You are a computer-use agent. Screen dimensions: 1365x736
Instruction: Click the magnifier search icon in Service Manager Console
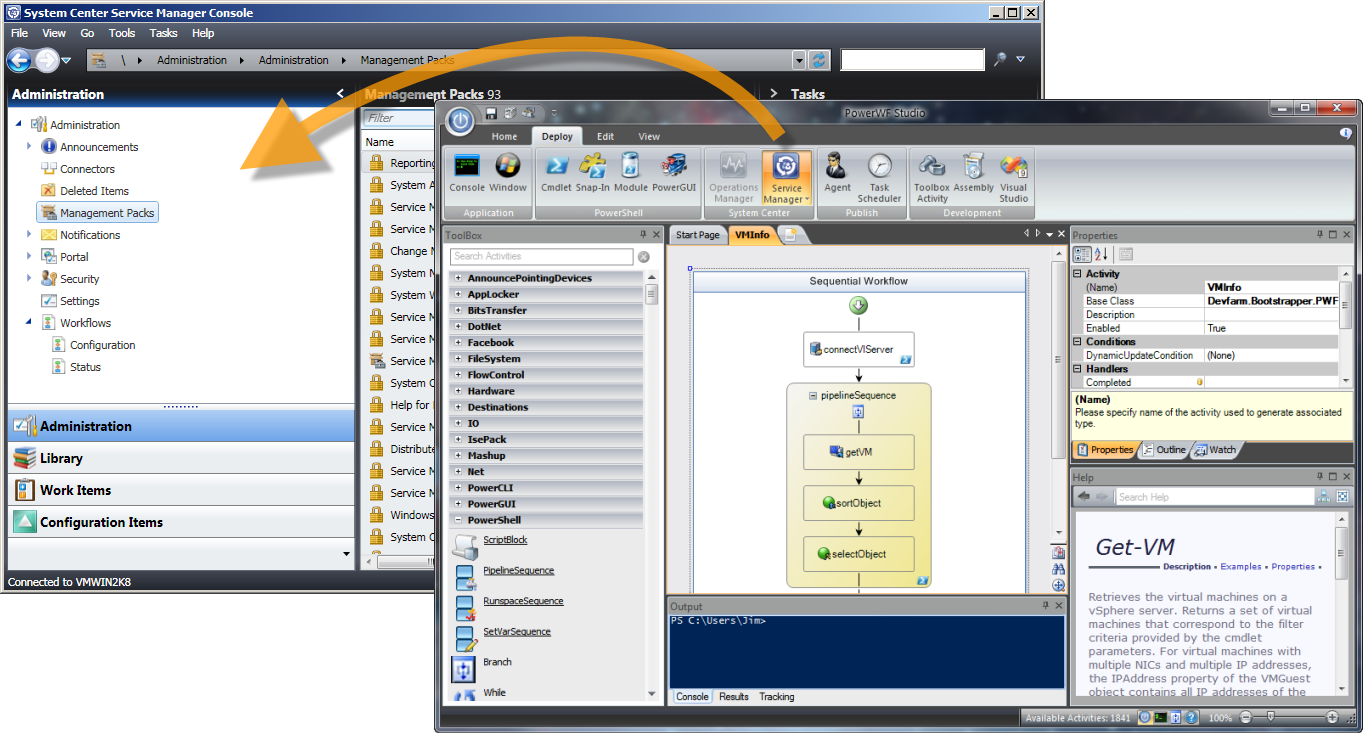coord(999,60)
